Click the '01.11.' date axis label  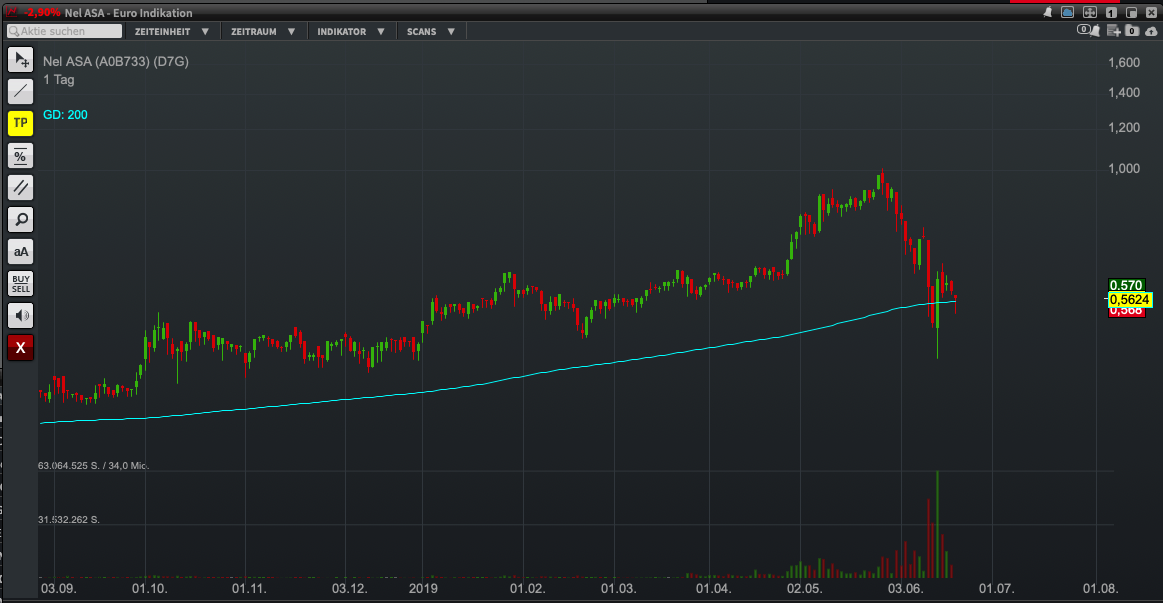tap(249, 589)
